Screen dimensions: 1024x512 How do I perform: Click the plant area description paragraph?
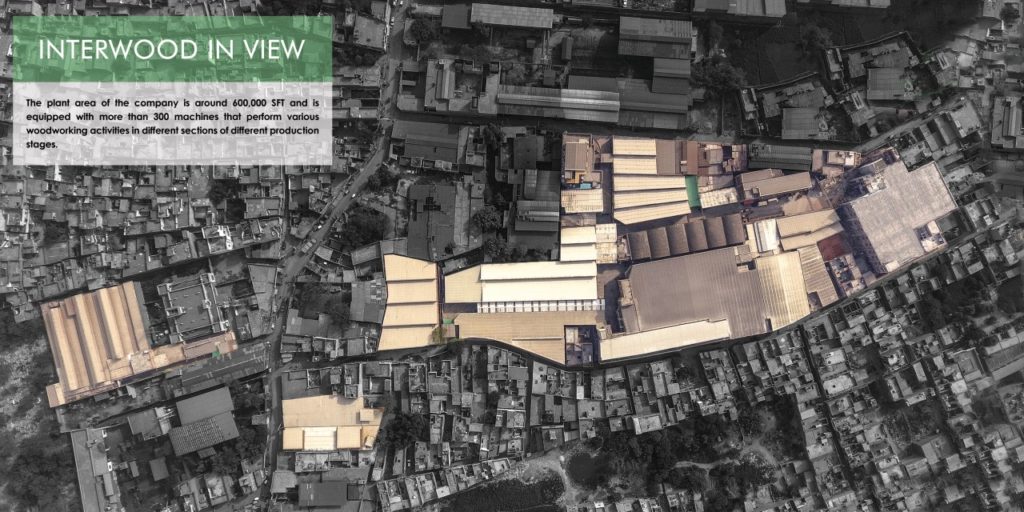coord(172,123)
